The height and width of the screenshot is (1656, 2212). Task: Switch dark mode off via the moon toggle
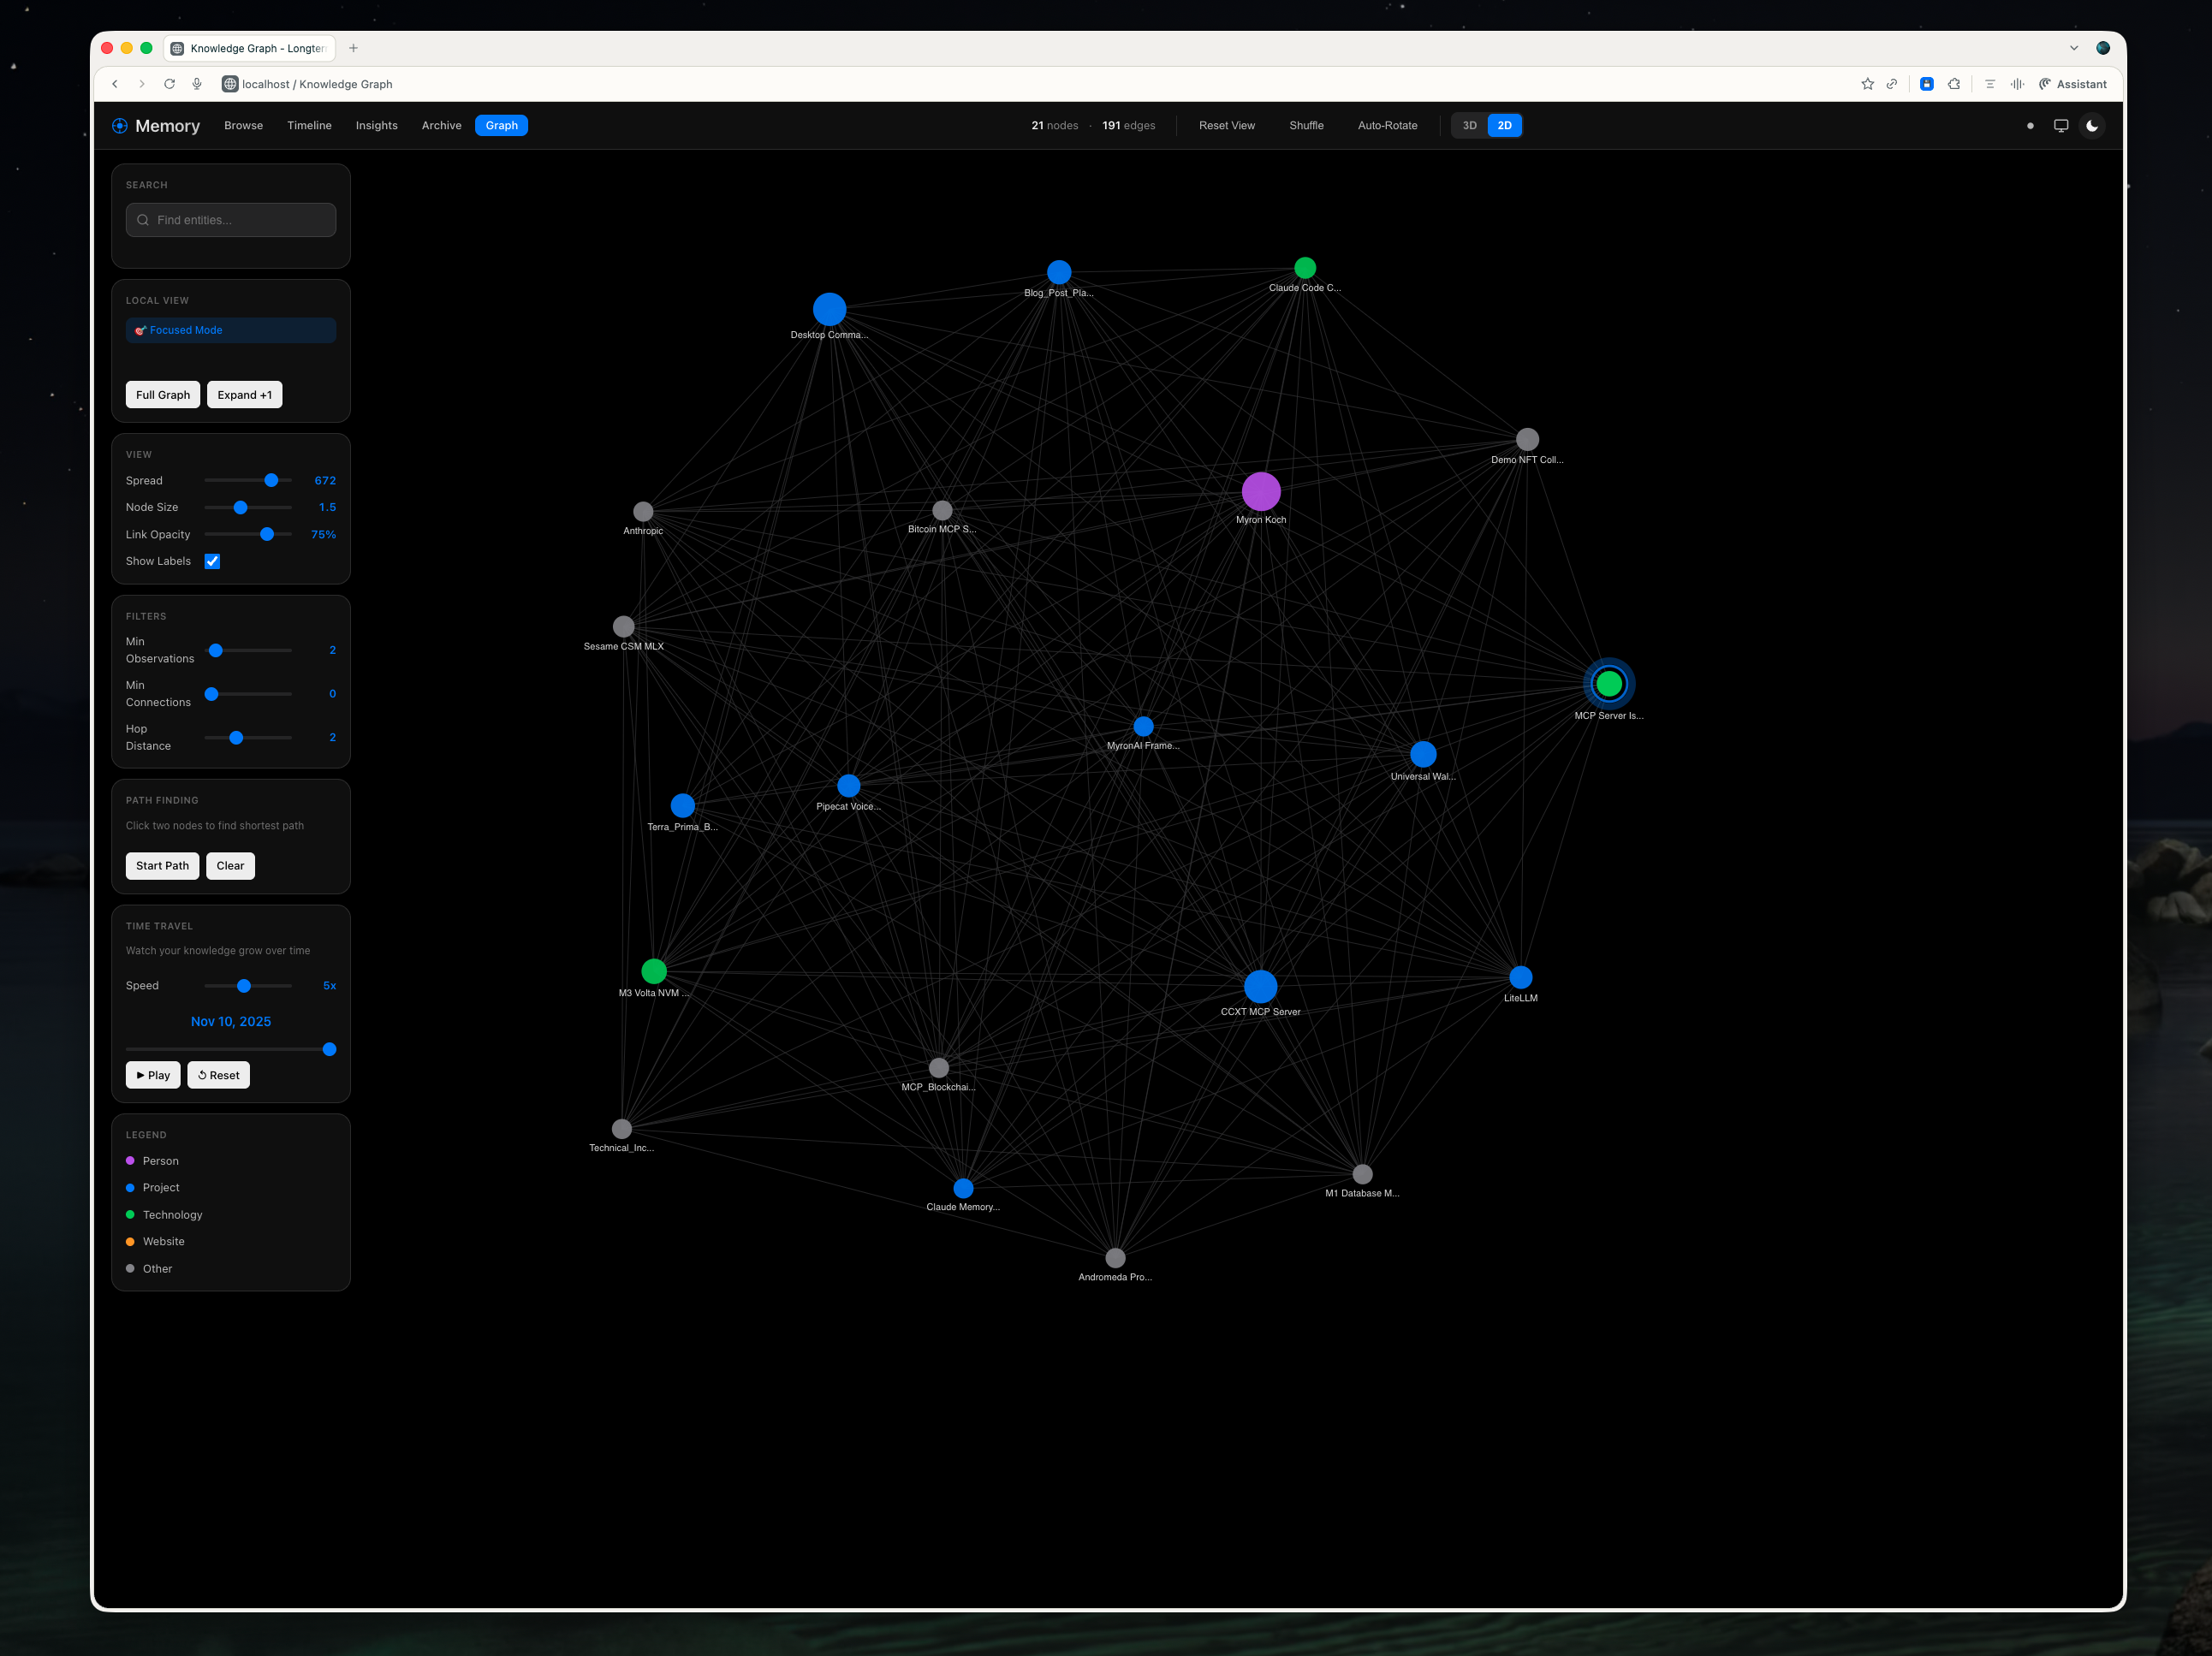click(2092, 125)
